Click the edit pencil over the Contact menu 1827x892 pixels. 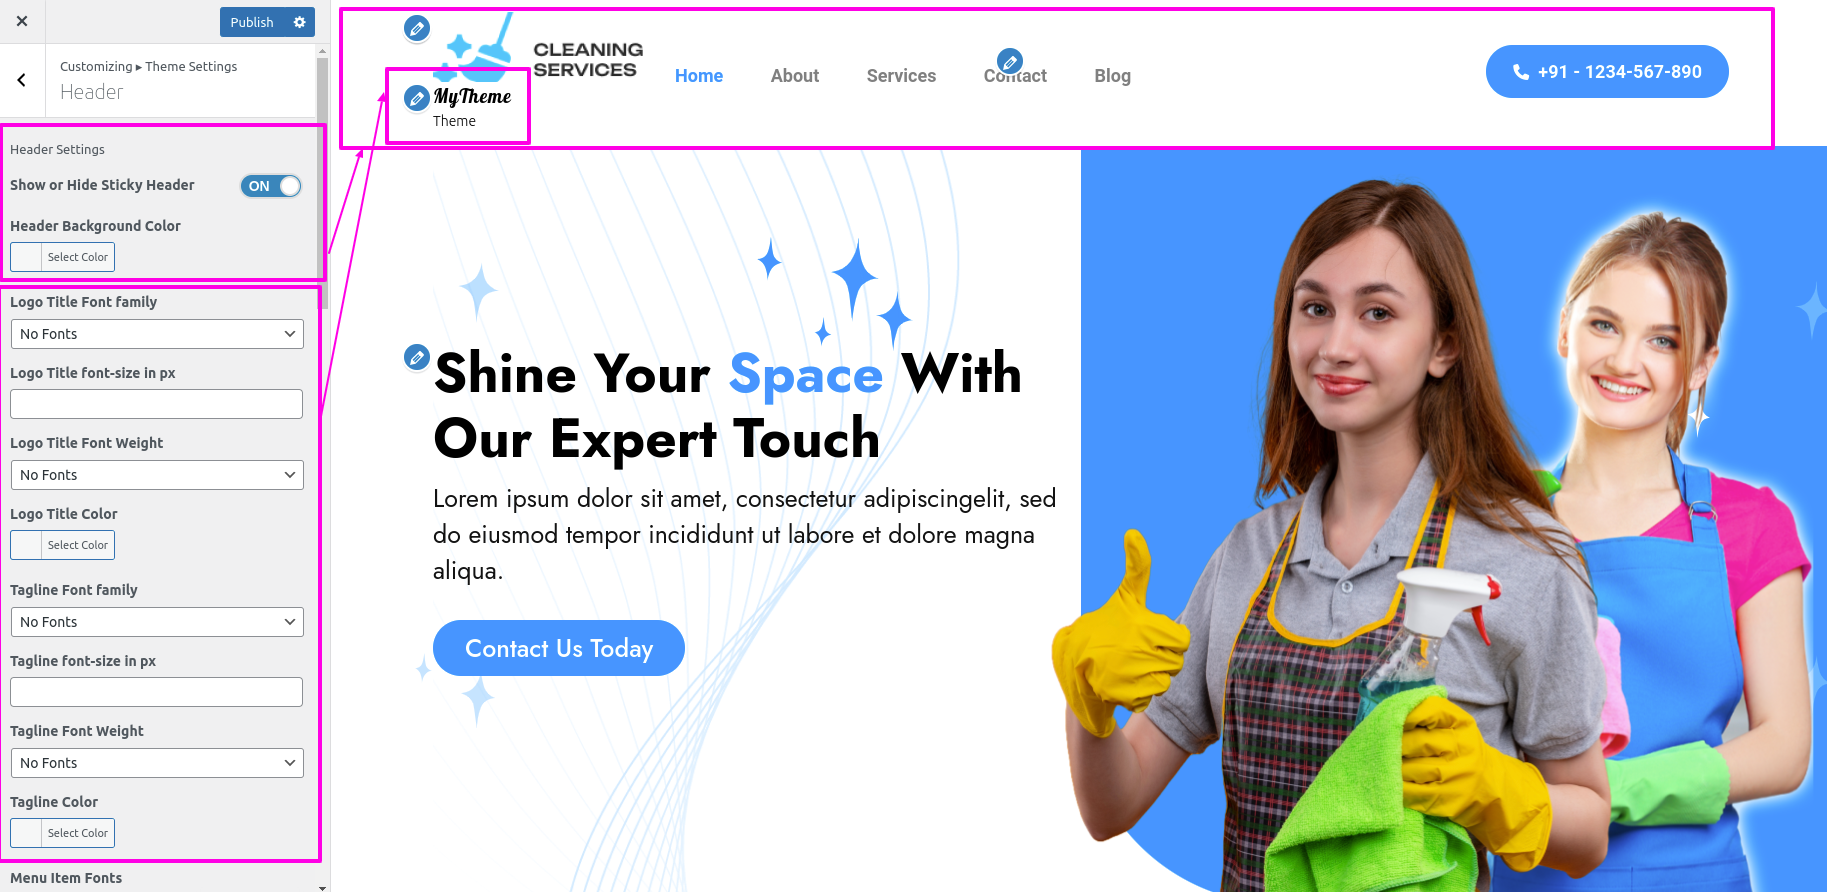point(1010,62)
